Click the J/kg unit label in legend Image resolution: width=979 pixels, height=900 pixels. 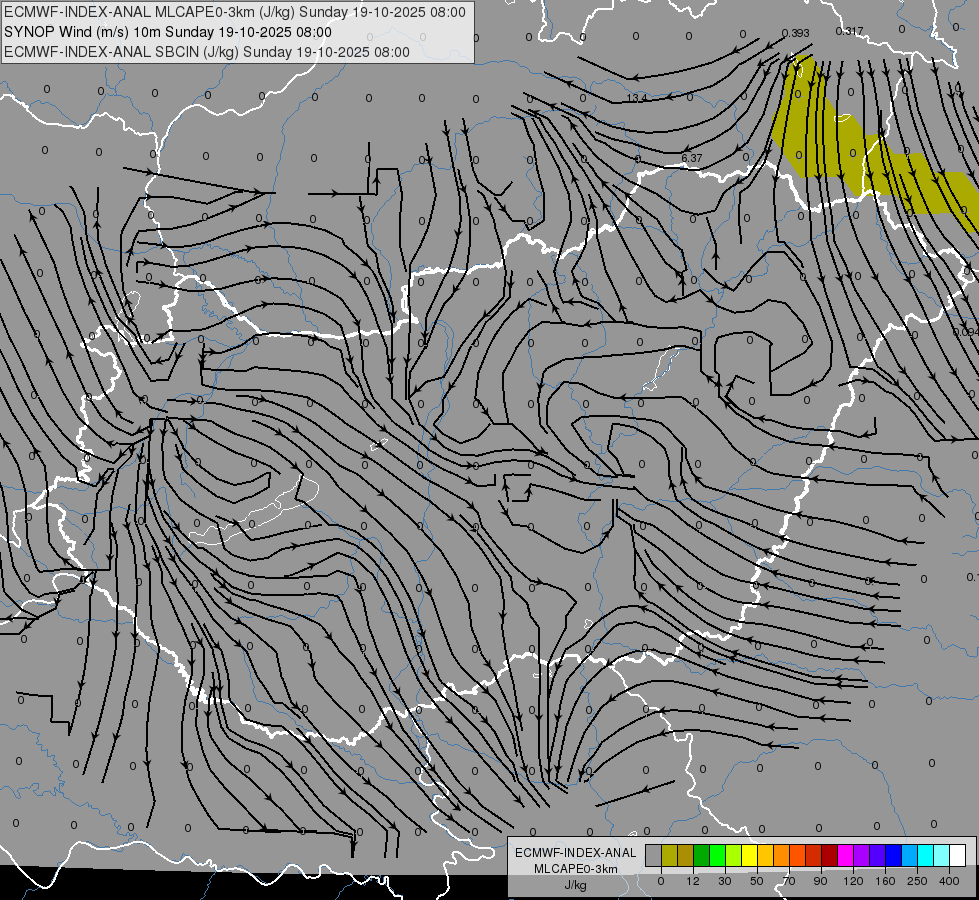(576, 885)
